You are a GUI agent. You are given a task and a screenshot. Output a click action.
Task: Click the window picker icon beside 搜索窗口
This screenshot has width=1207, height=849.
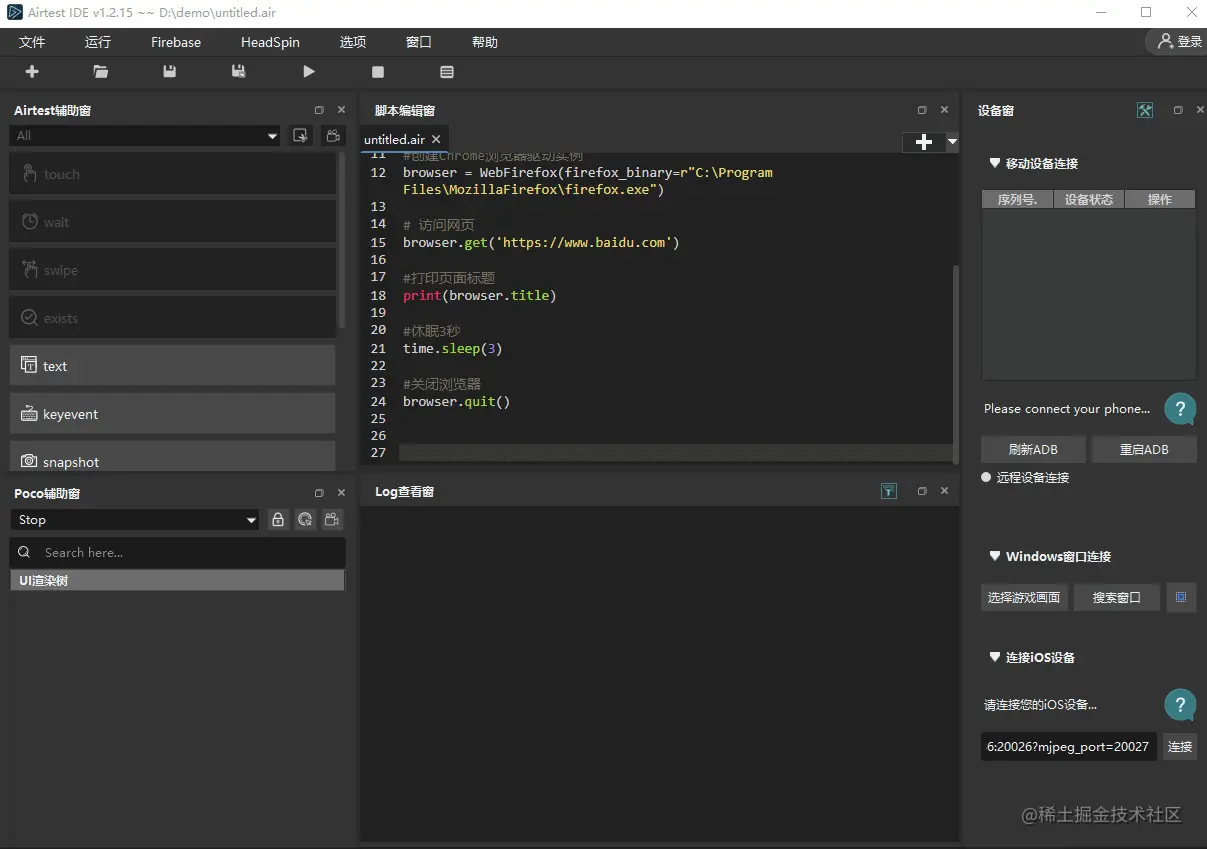(1181, 598)
